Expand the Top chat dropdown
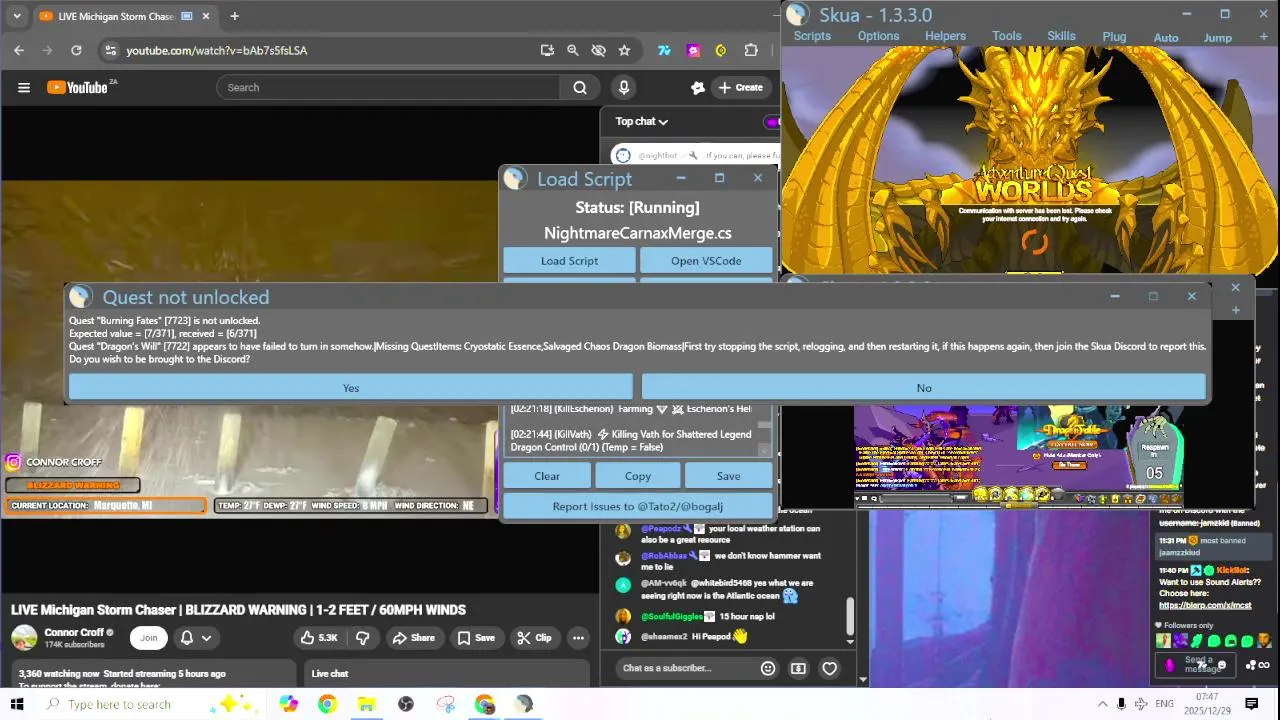 click(641, 122)
